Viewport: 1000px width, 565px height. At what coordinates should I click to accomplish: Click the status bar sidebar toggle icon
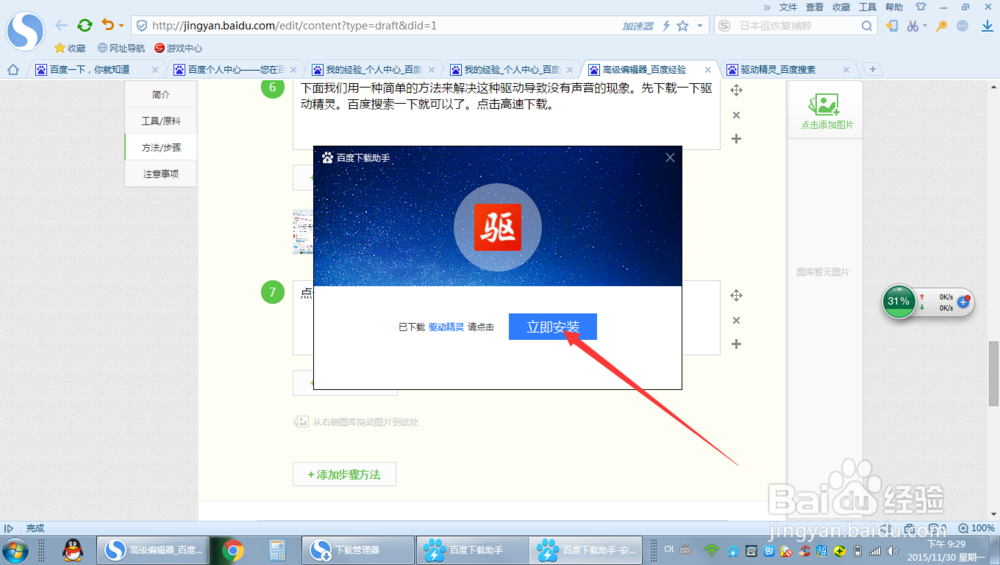tap(8, 528)
